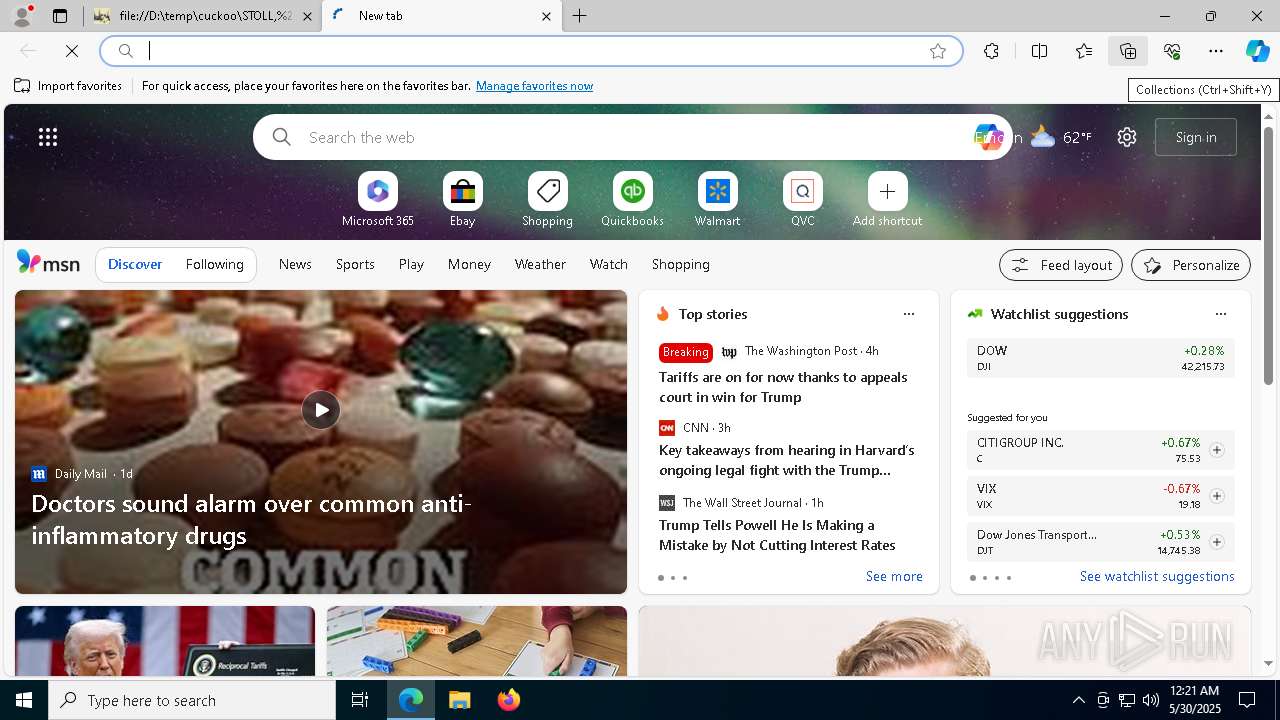The height and width of the screenshot is (720, 1280).
Task: Open Doctors sound alarm headline
Action: pos(252,519)
